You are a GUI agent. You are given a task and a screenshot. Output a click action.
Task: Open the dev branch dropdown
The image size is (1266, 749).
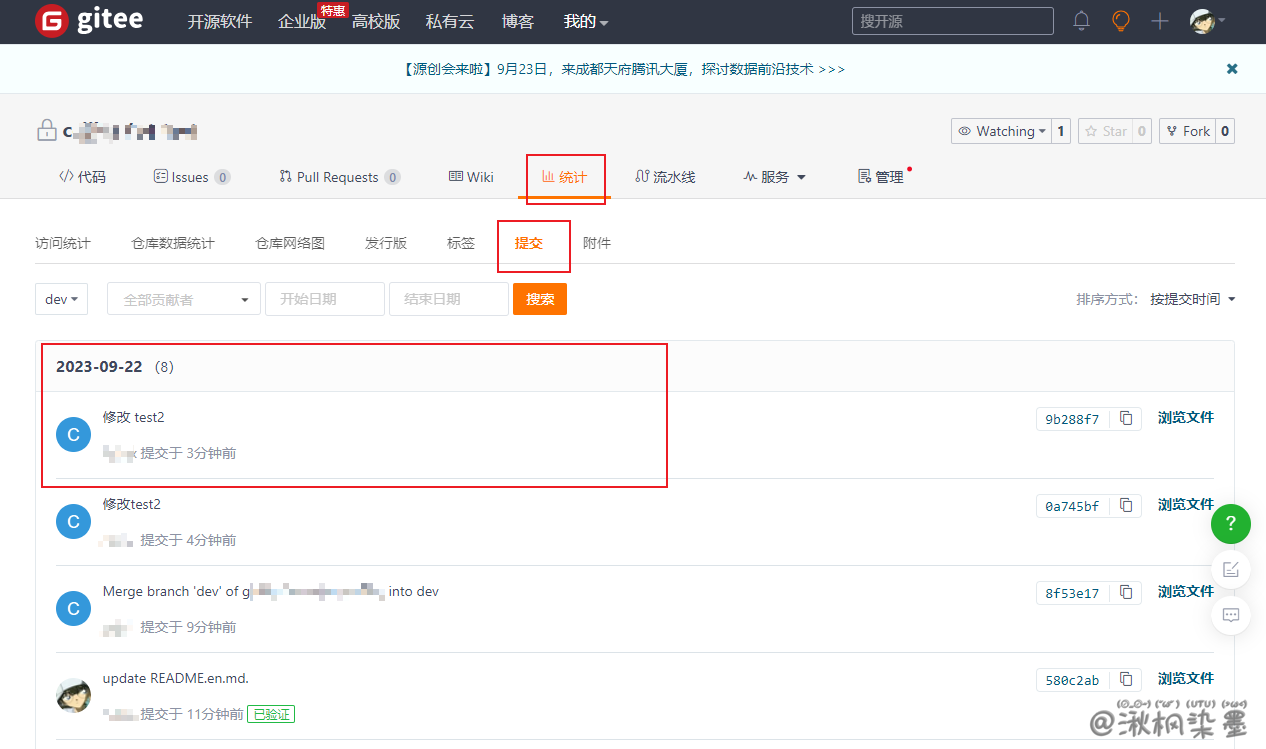62,299
